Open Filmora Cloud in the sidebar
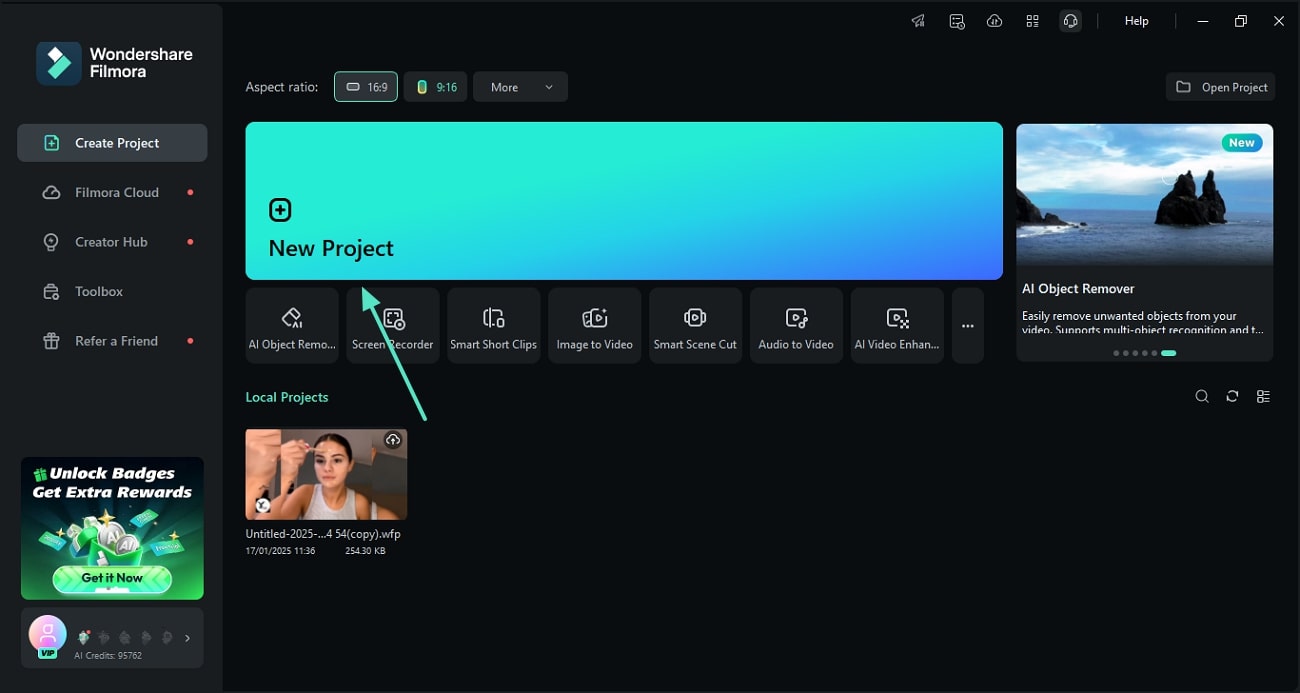 point(112,192)
